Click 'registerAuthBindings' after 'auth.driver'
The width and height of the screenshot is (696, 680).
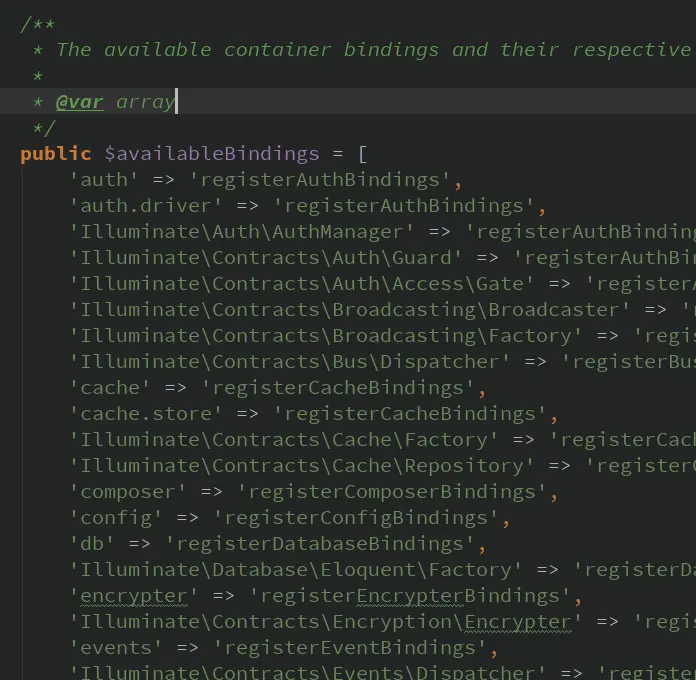point(404,206)
